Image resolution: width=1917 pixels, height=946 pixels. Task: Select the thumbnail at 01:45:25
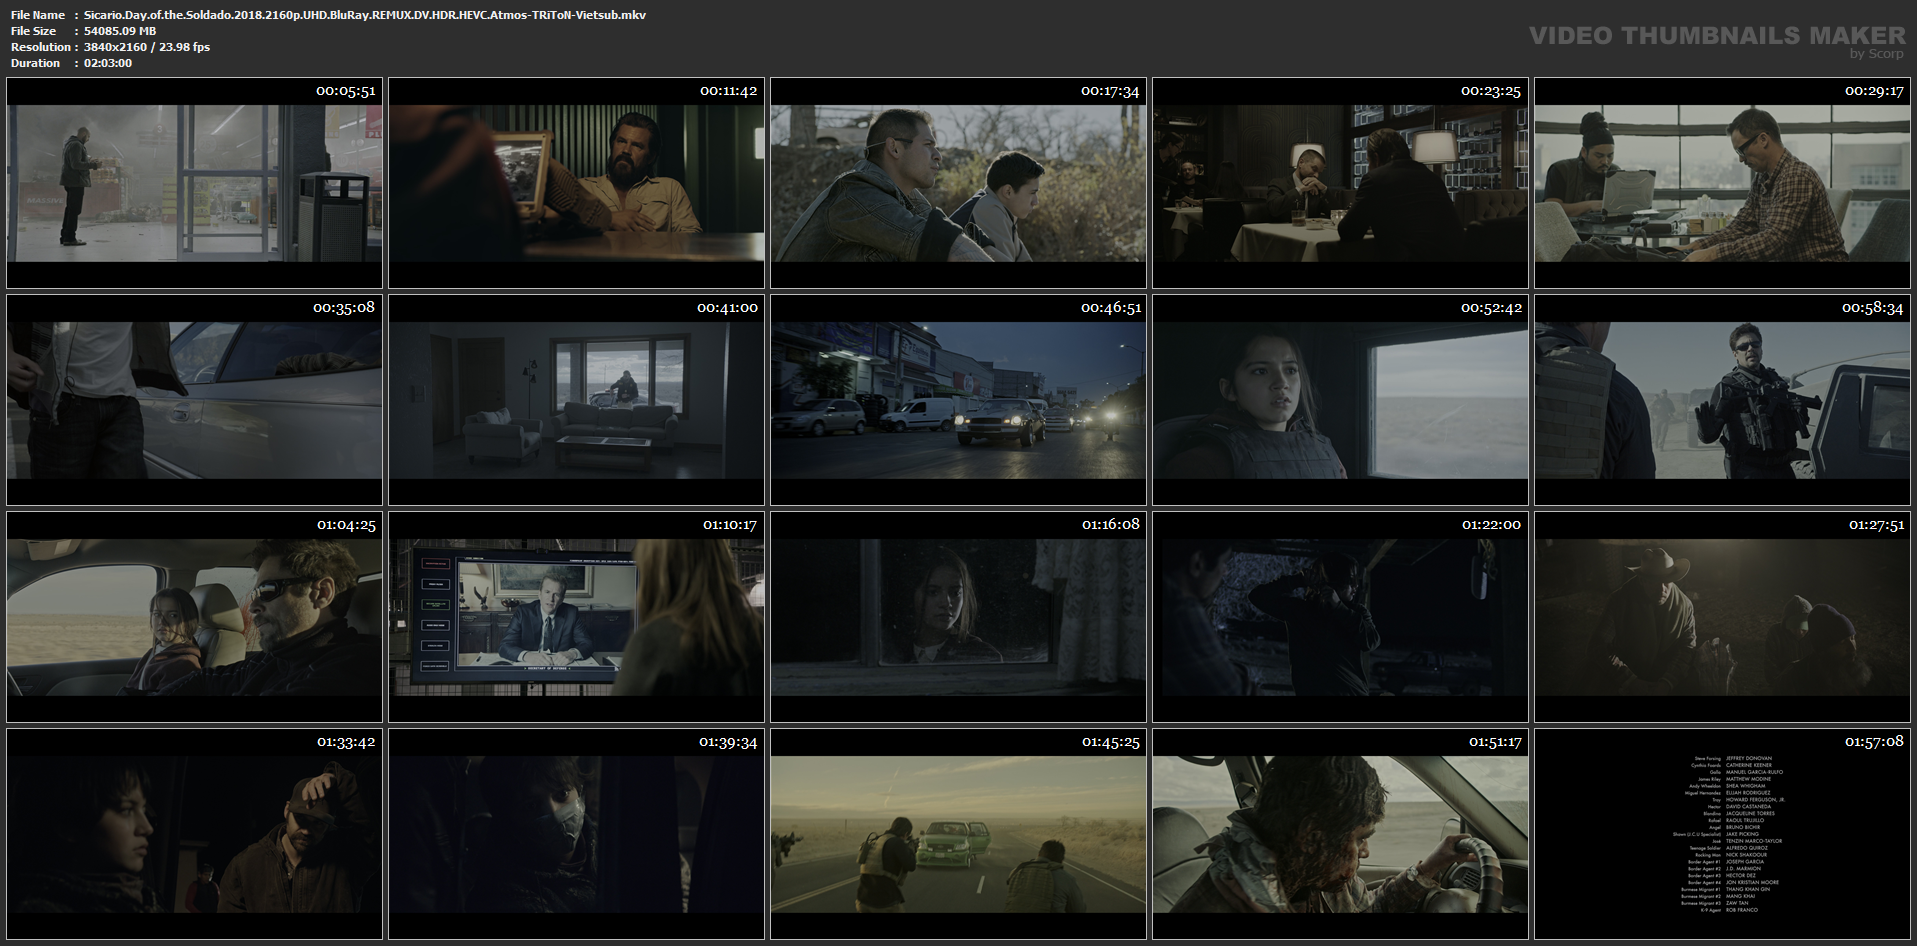click(x=958, y=834)
